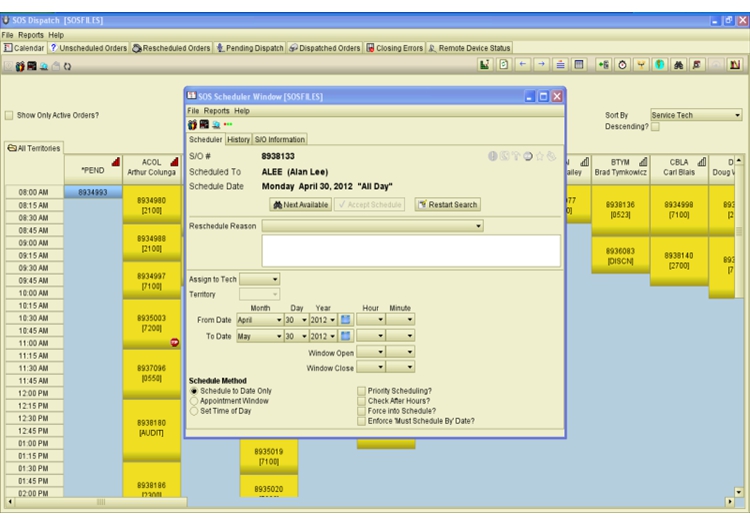This screenshot has width=750, height=525.
Task: Click the Next Available button
Action: click(300, 205)
